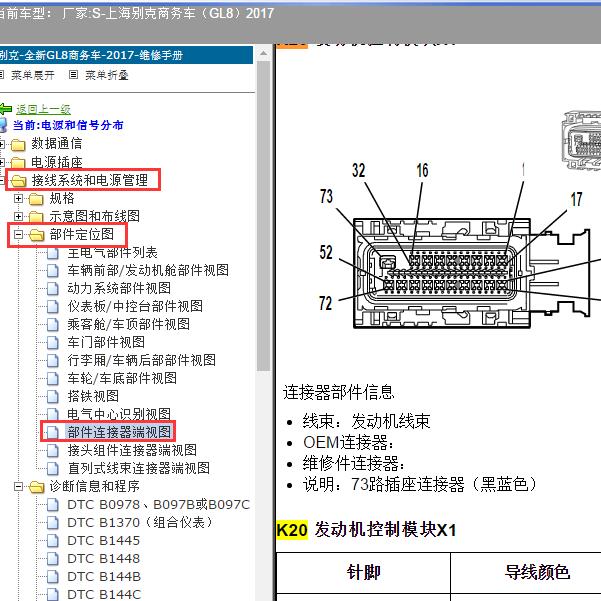Select the 诊断信息和程序 folder label

point(94,486)
